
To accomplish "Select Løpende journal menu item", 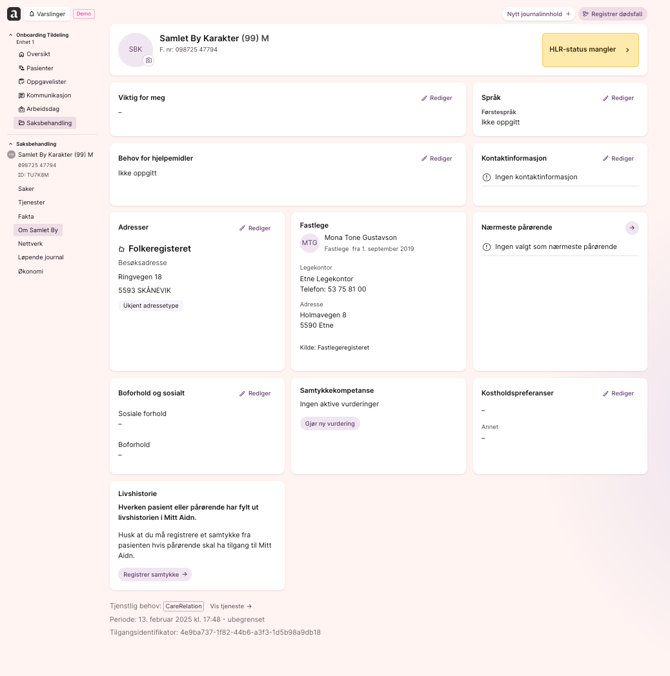I will click(41, 257).
